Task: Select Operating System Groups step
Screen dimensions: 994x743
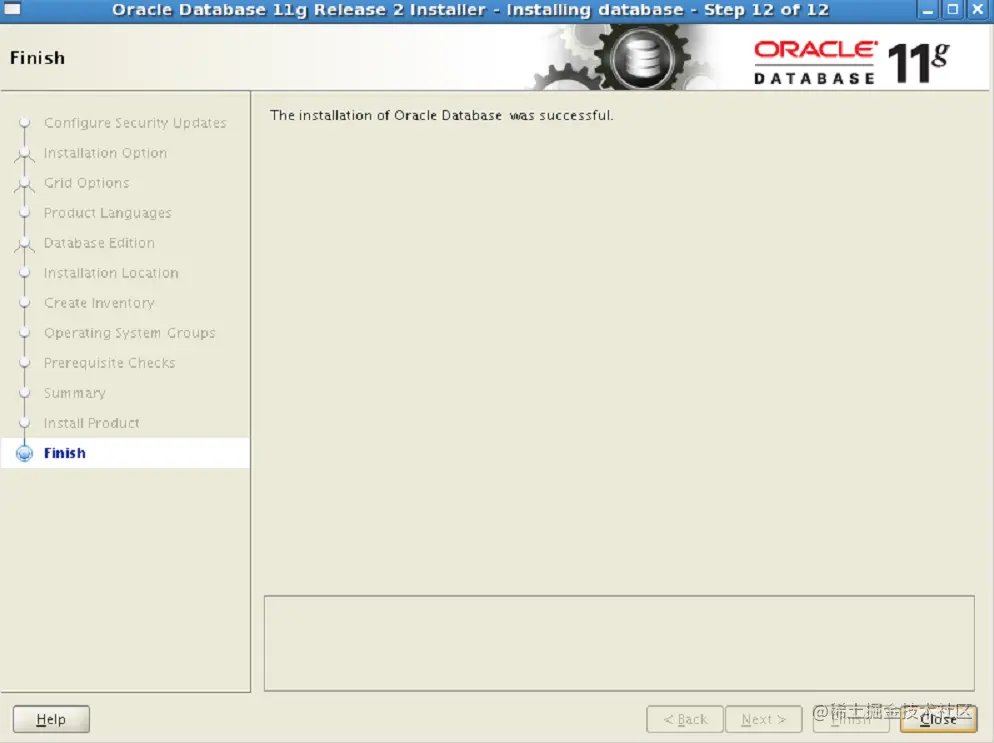Action: tap(130, 333)
